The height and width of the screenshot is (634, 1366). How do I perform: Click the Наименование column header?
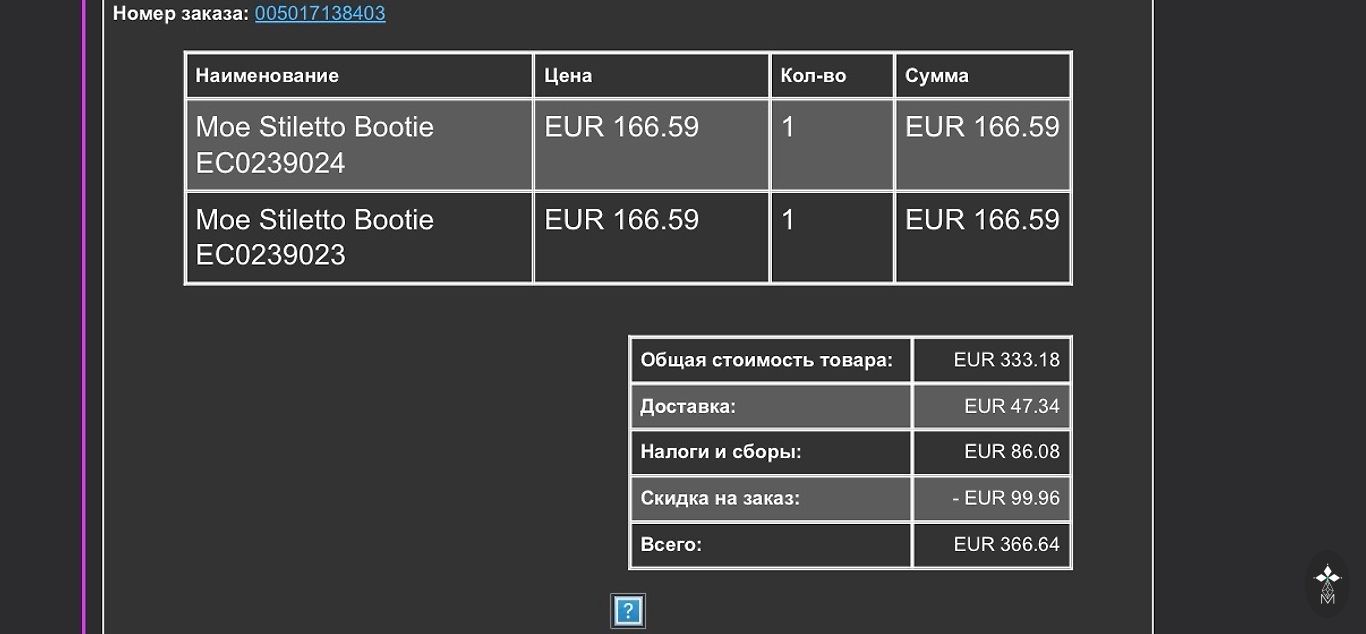tap(267, 76)
